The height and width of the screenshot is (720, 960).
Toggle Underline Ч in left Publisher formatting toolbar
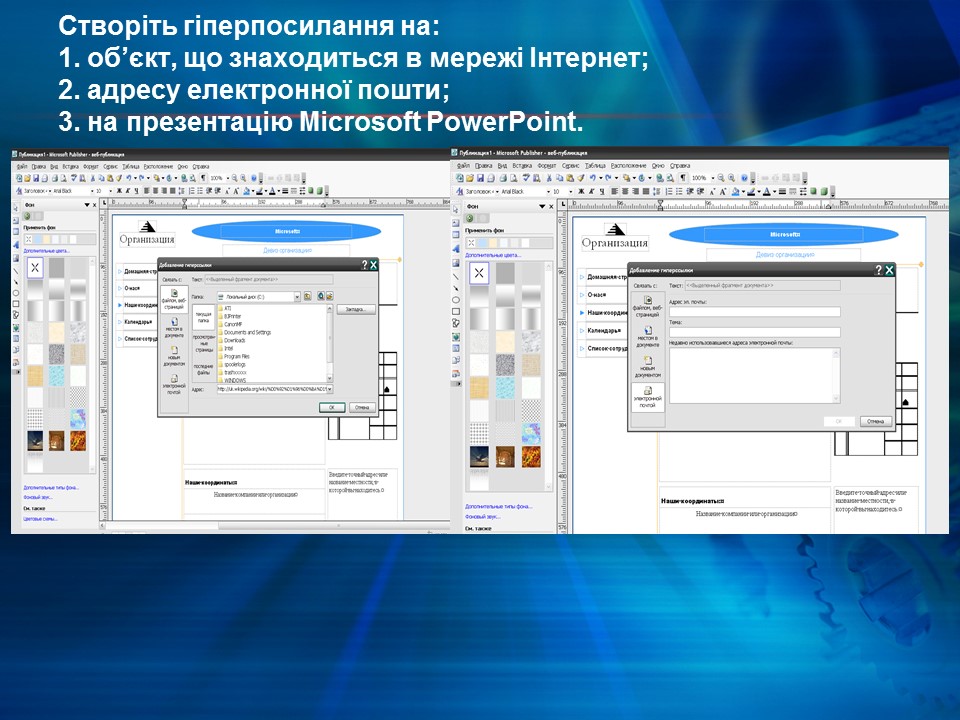click(x=136, y=191)
